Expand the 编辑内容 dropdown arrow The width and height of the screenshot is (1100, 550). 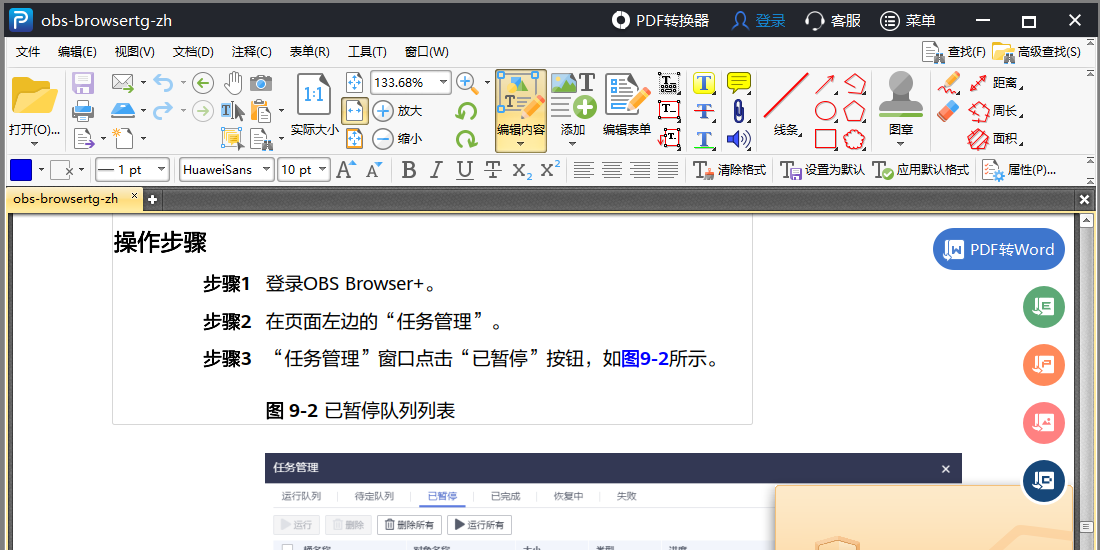pos(521,144)
